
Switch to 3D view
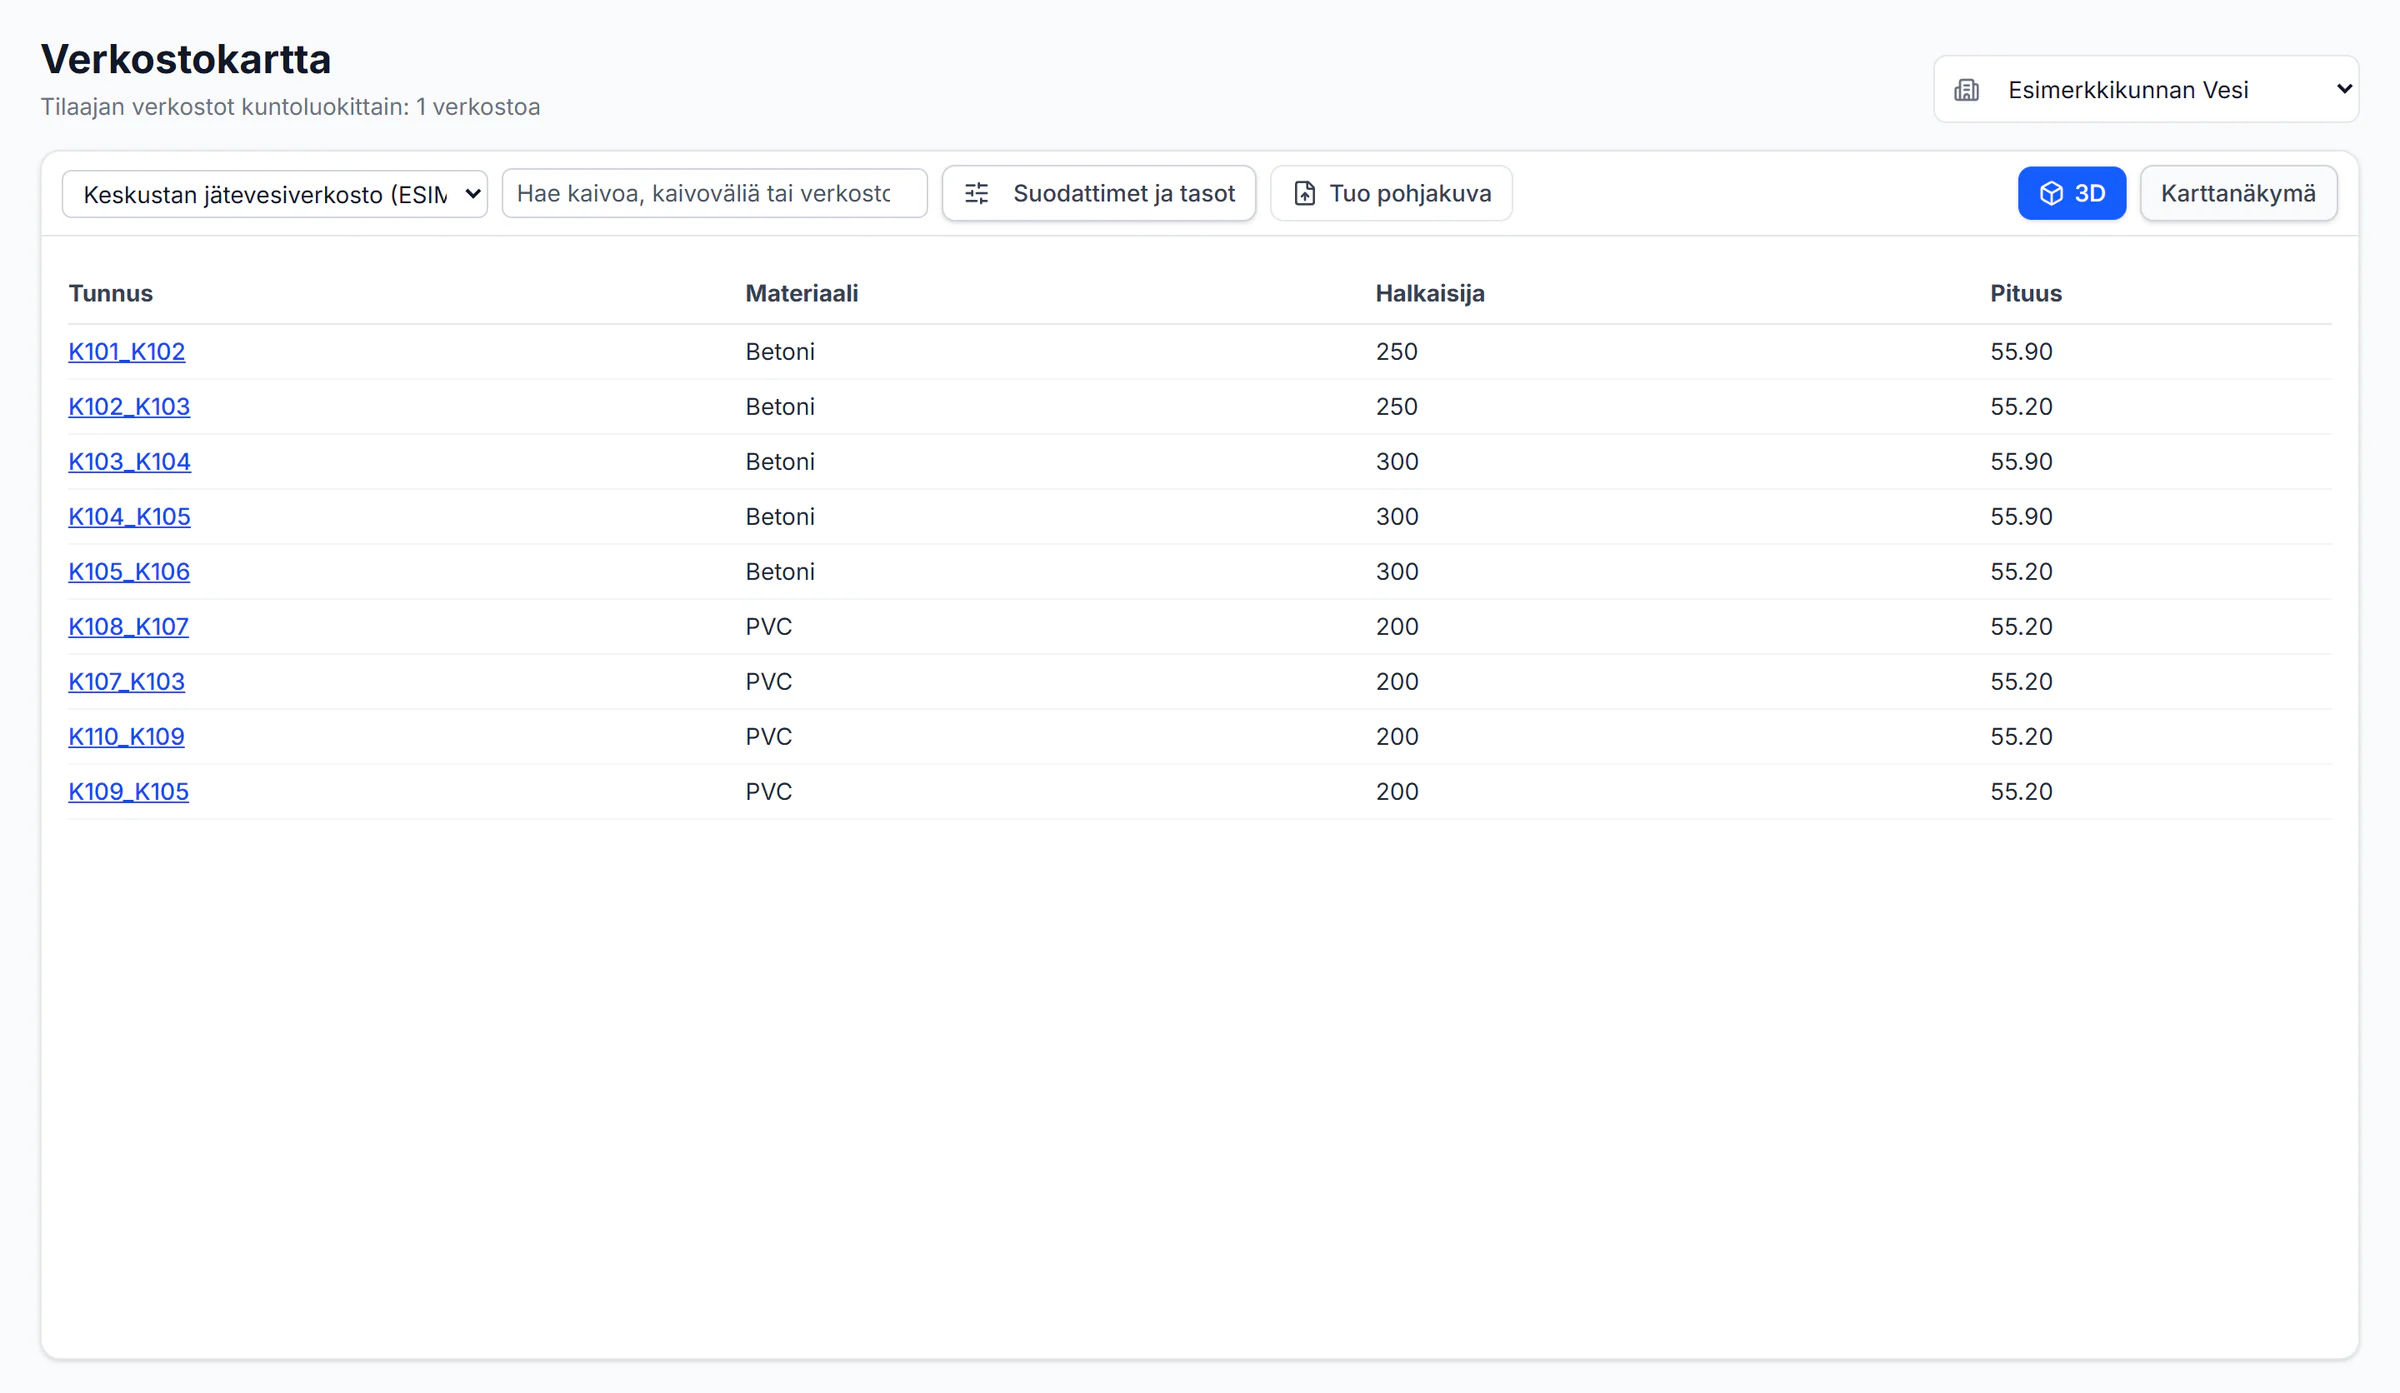point(2072,193)
